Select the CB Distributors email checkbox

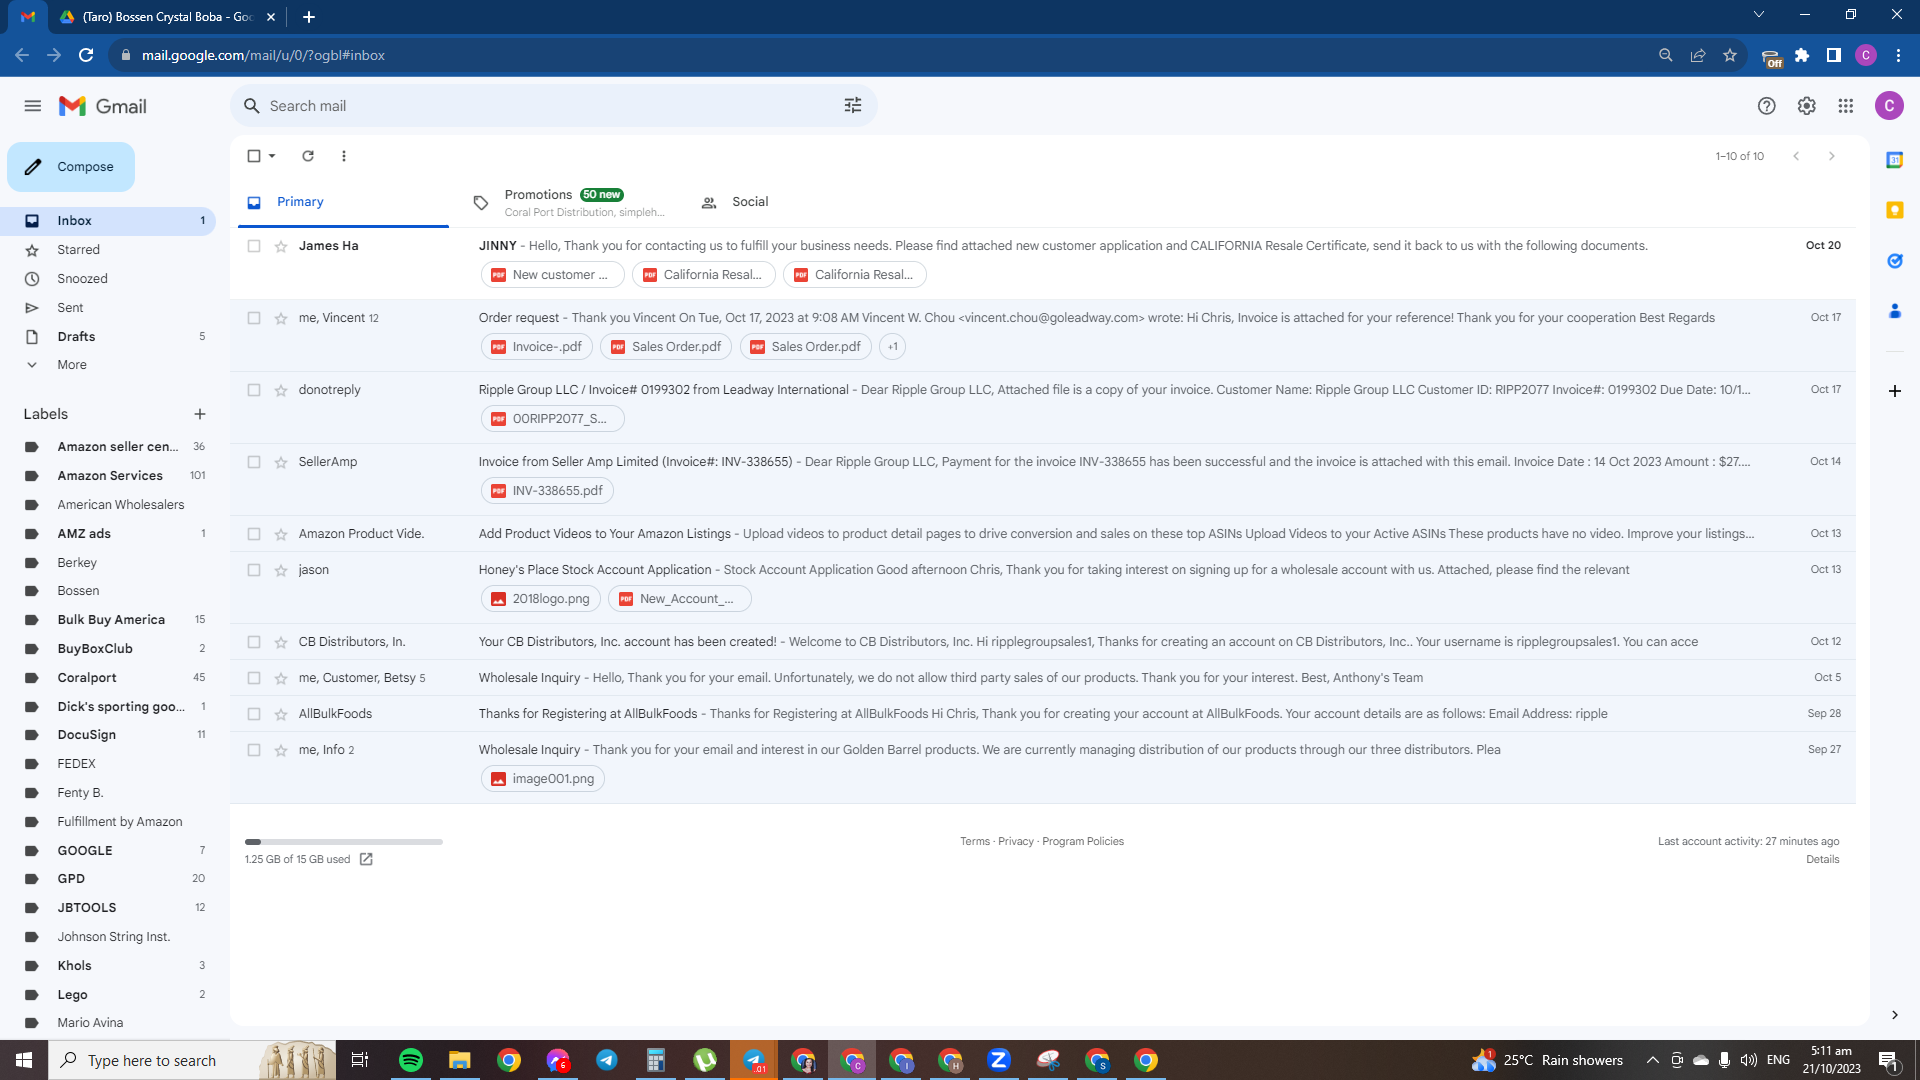point(254,642)
